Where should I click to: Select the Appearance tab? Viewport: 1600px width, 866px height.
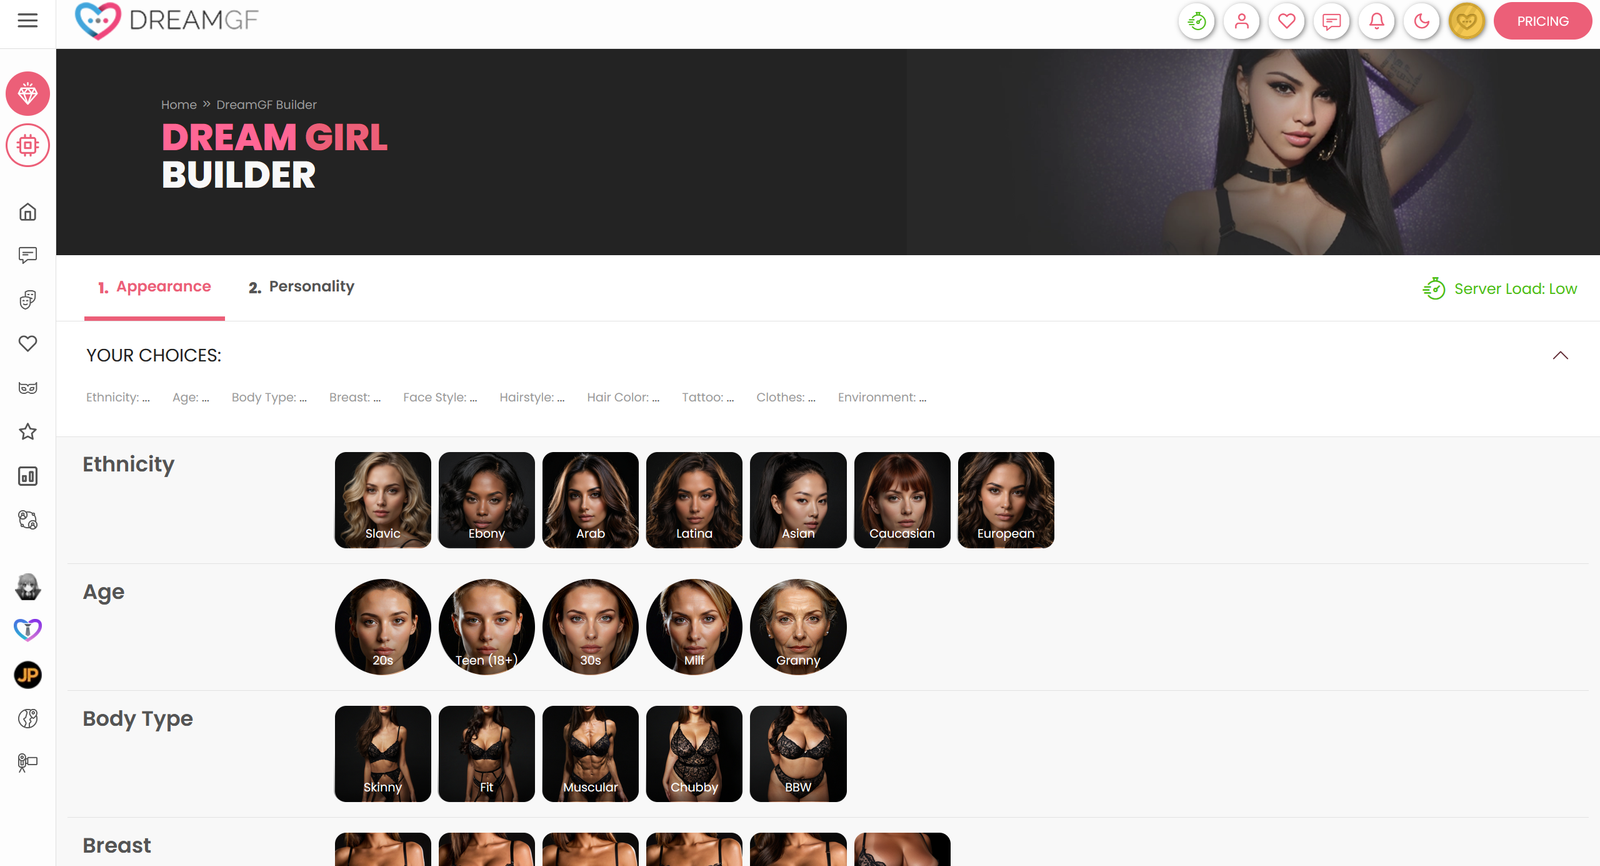pyautogui.click(x=155, y=287)
